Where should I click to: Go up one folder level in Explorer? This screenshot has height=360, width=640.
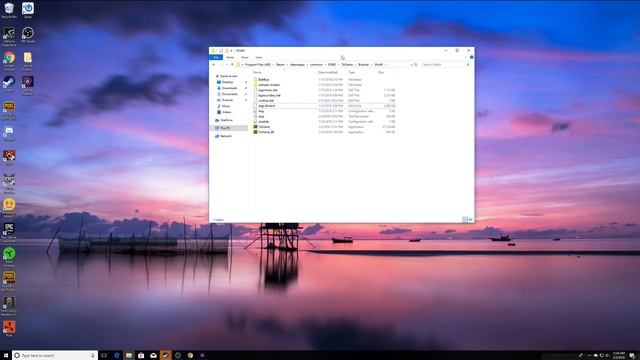[x=232, y=64]
